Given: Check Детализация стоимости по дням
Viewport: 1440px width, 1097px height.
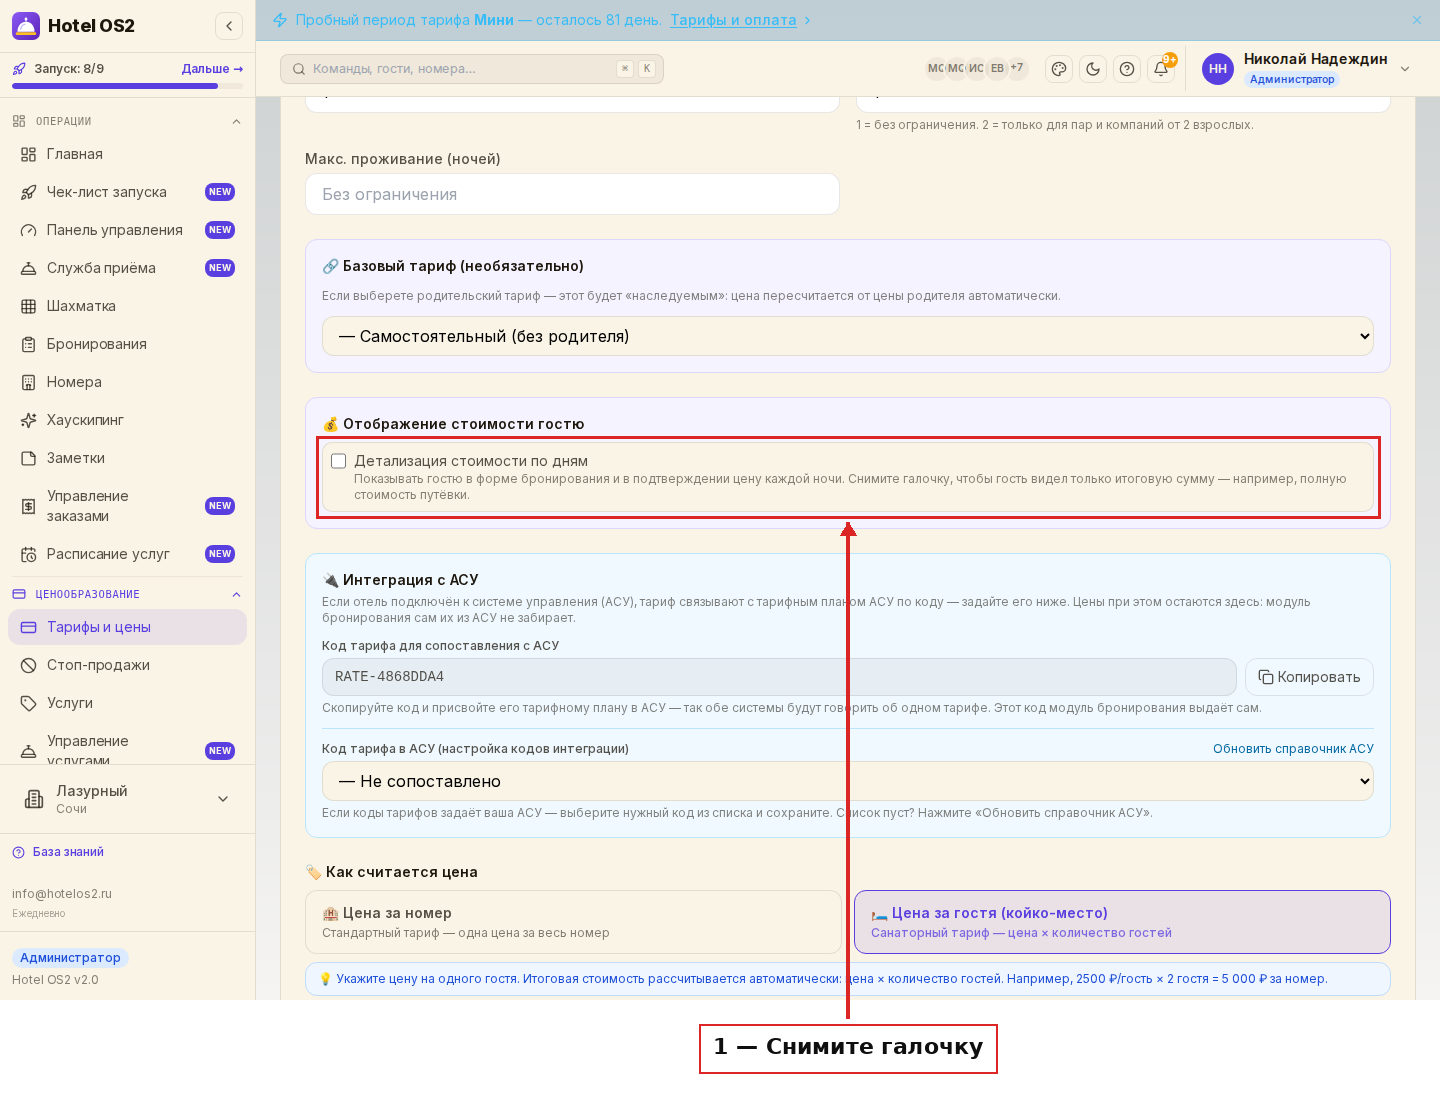Looking at the screenshot, I should pos(339,461).
